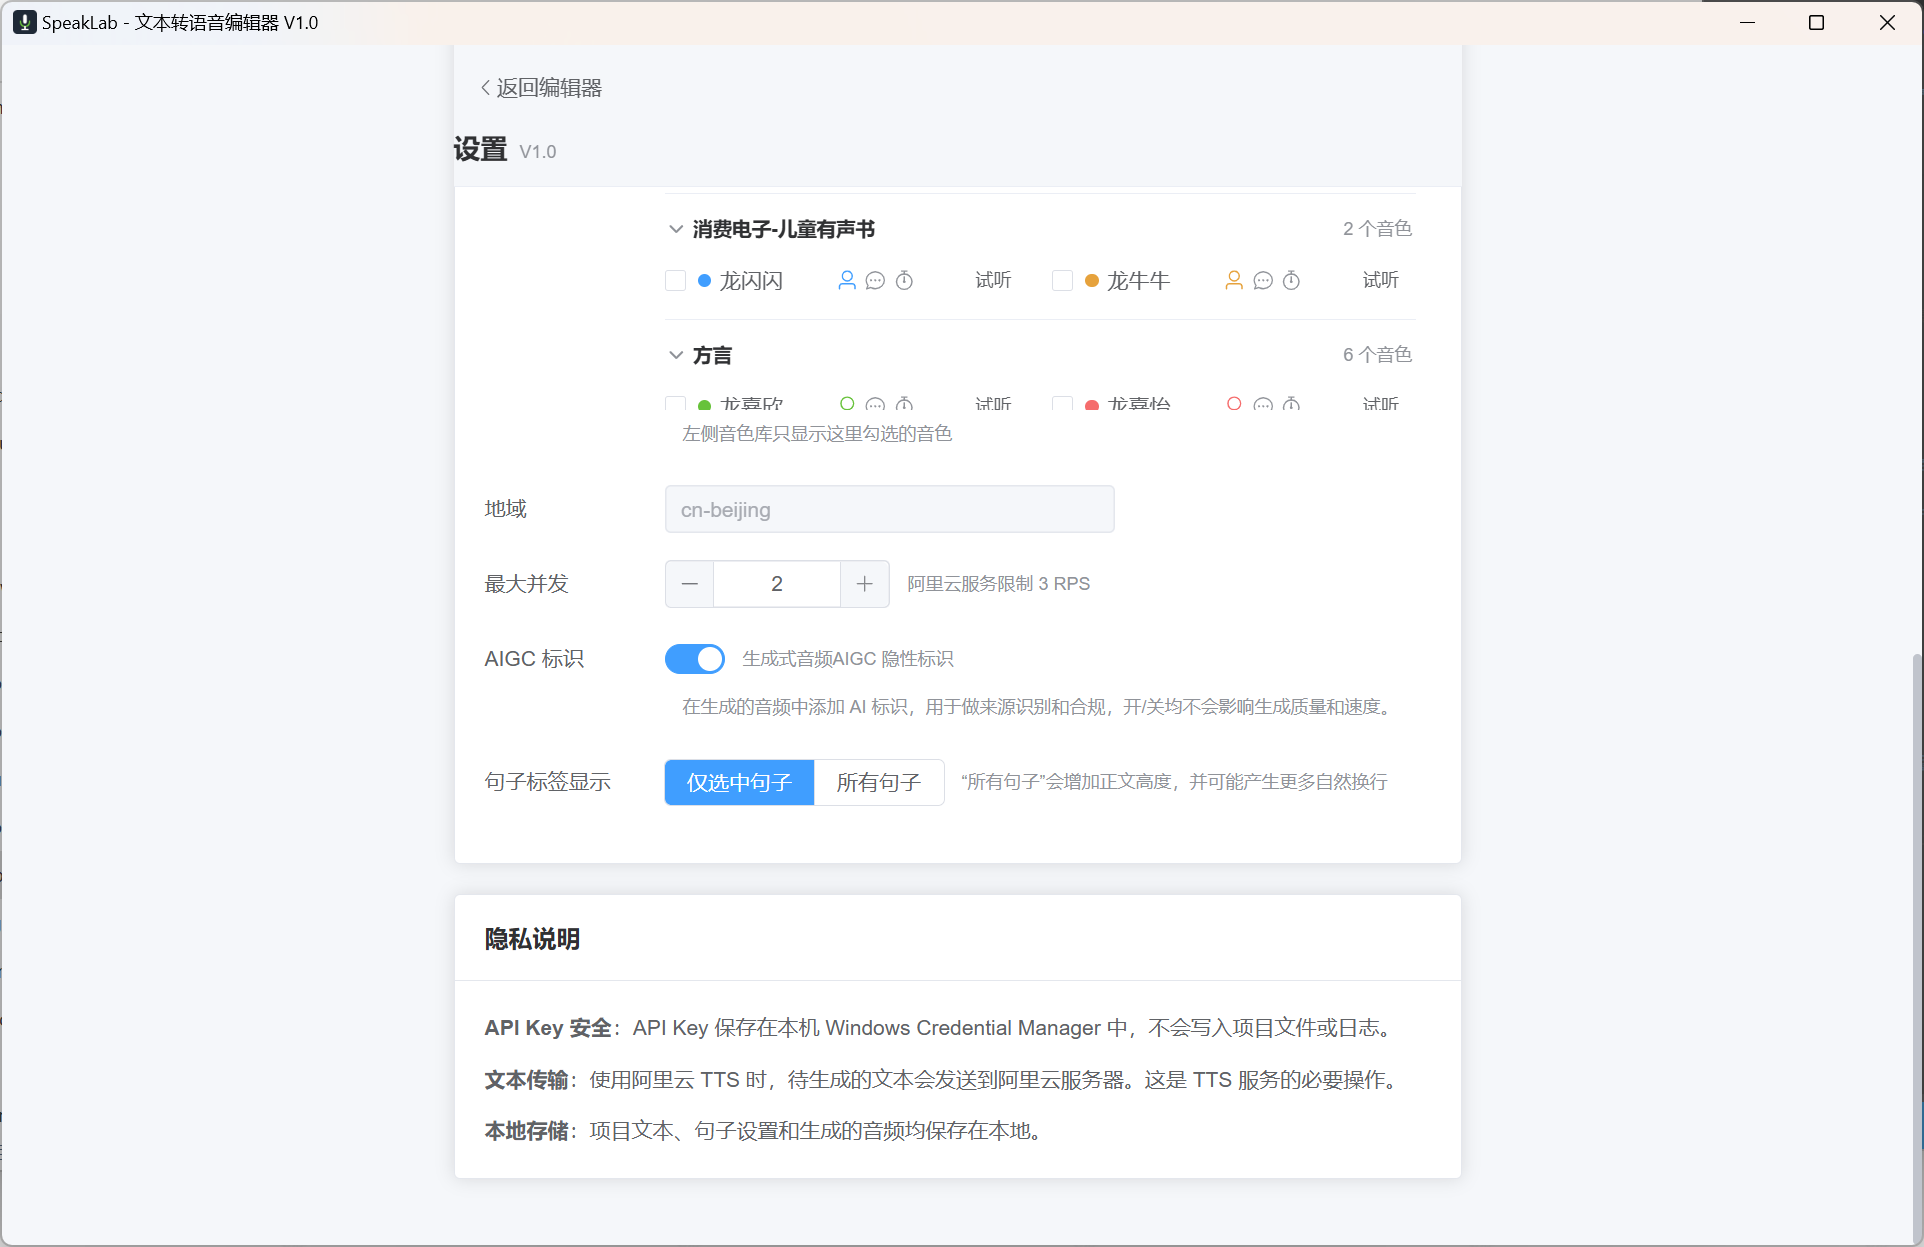Click the 6 个音色 count label

click(x=1377, y=355)
